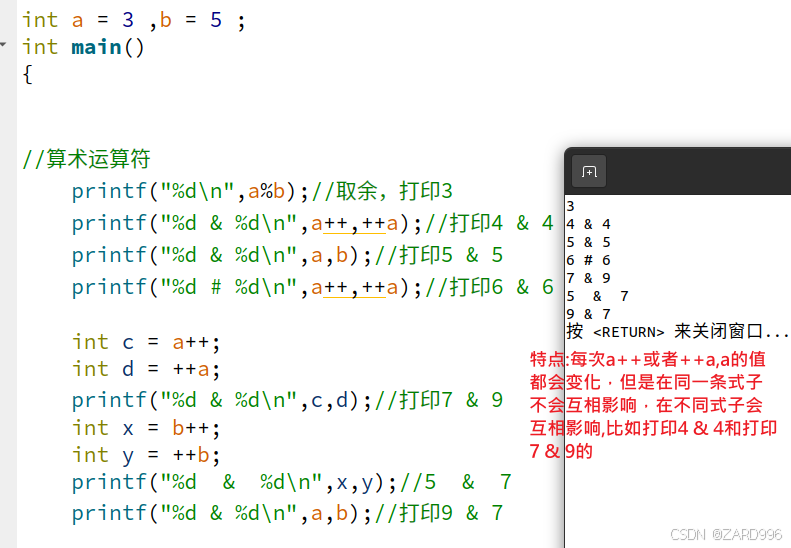
Task: Click the line 'int y = ++b;'
Action: click(146, 455)
